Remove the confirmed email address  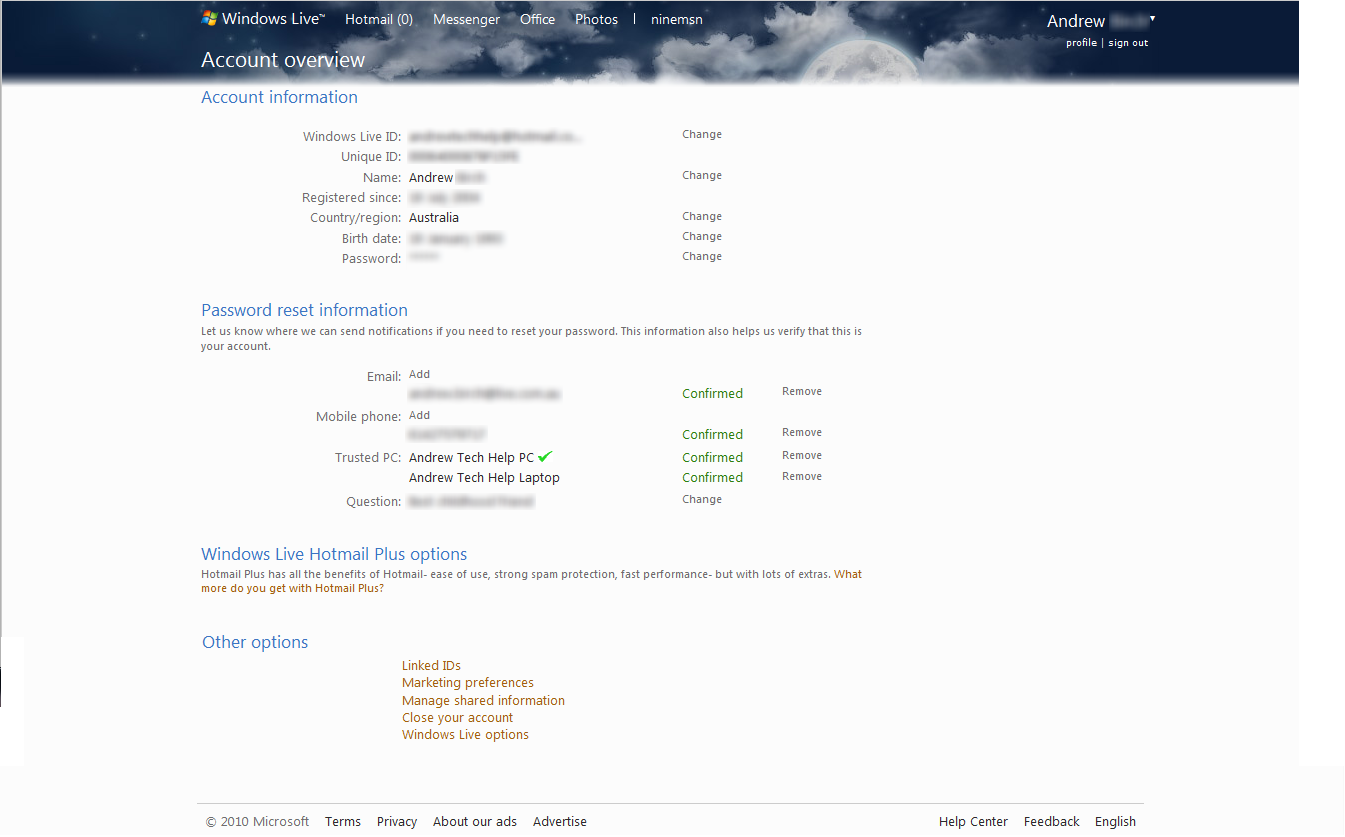pyautogui.click(x=802, y=391)
